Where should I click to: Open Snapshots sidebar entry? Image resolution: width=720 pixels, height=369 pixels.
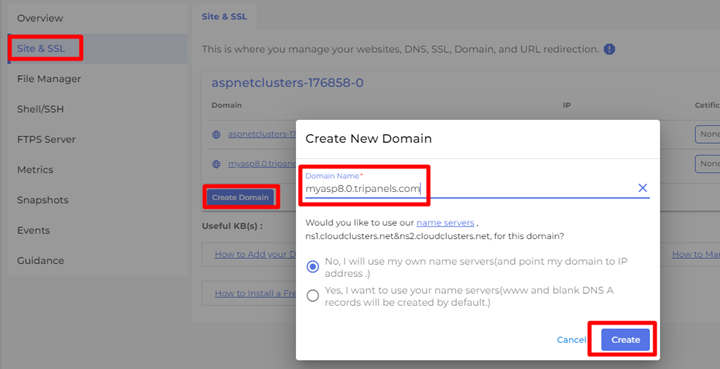(x=43, y=200)
